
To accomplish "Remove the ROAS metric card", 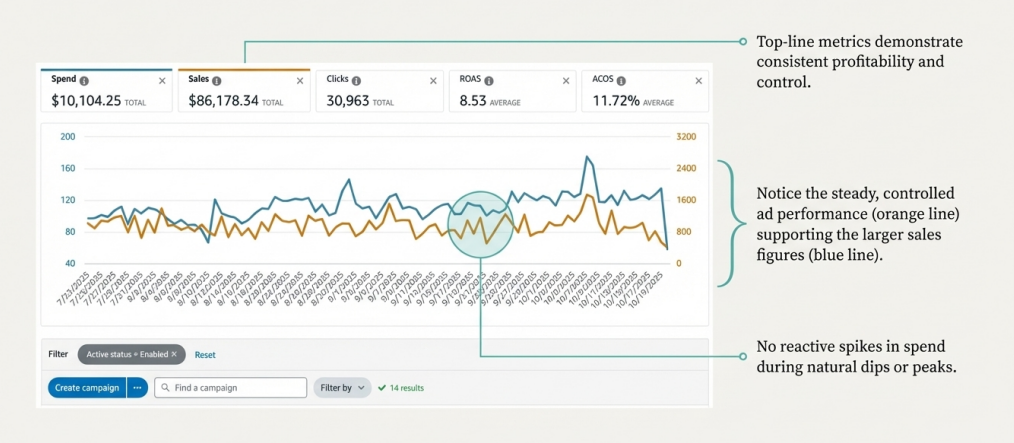I will [x=567, y=80].
